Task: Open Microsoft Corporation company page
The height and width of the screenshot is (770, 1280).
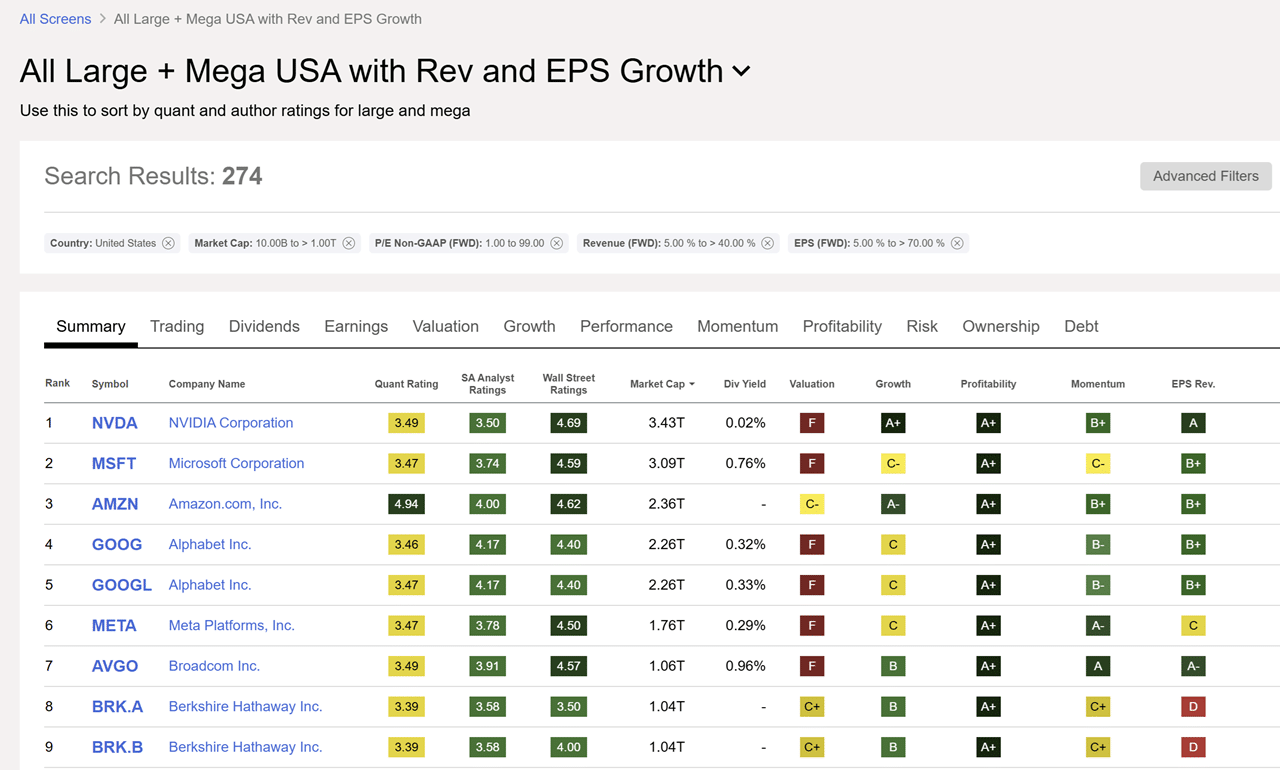Action: tap(236, 463)
